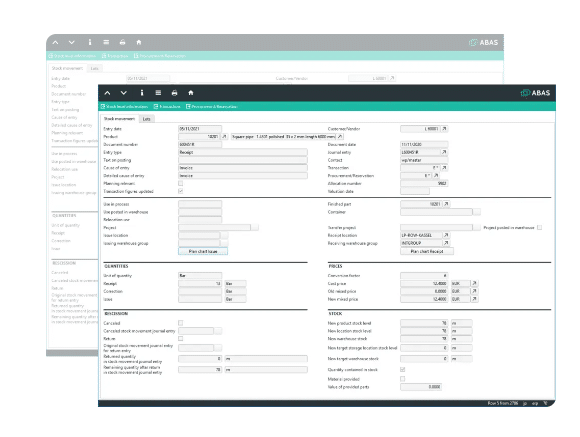Click the info icon in the background window
Screen dimensions: 580x437
[90, 42]
